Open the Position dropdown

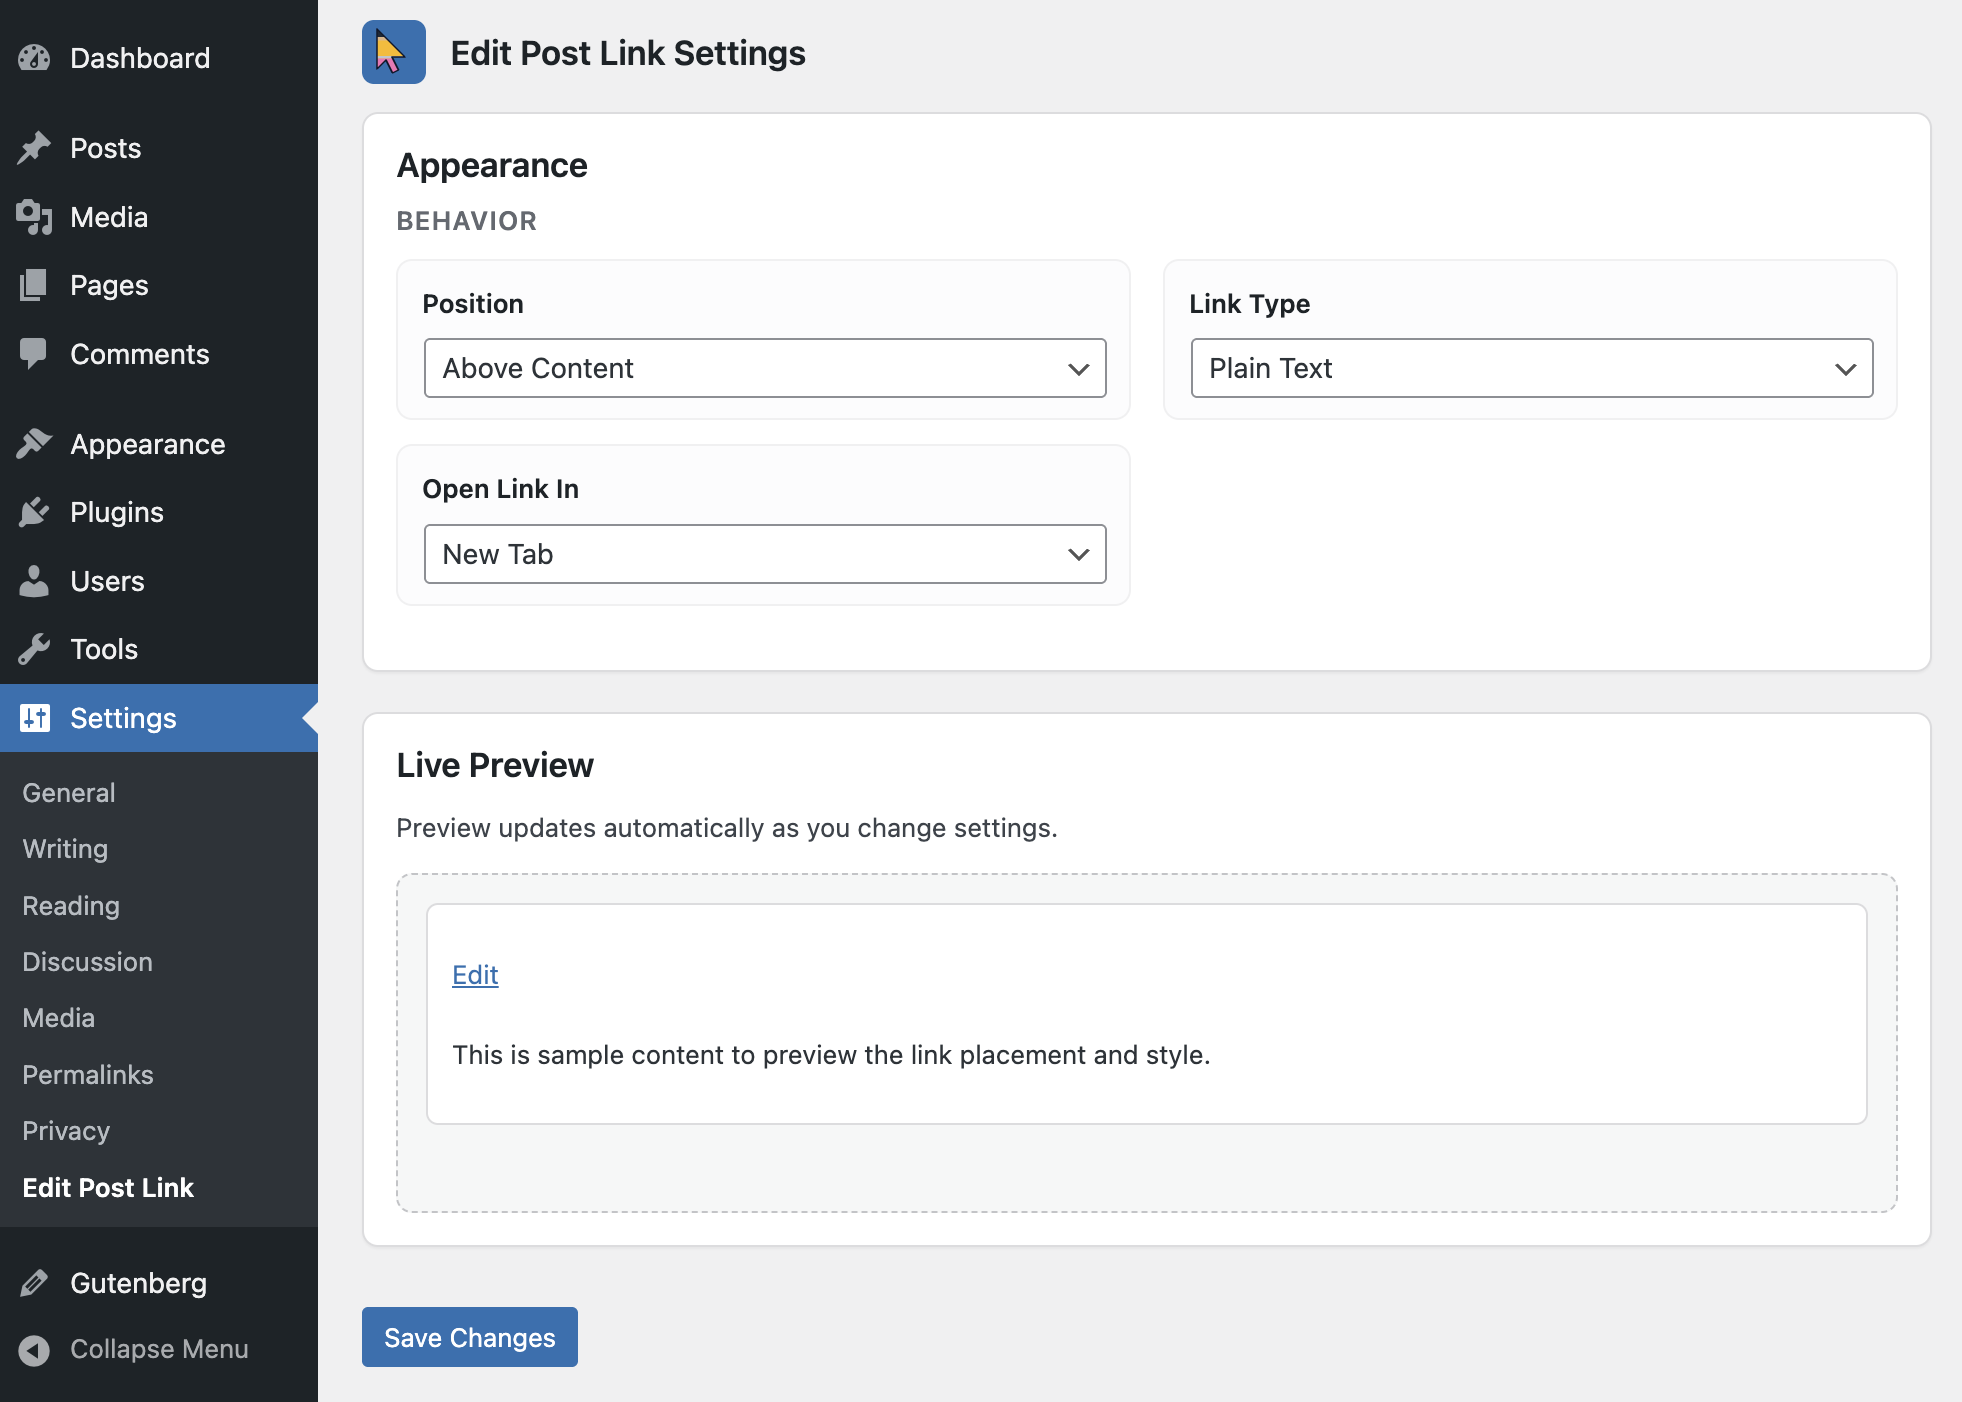(763, 368)
